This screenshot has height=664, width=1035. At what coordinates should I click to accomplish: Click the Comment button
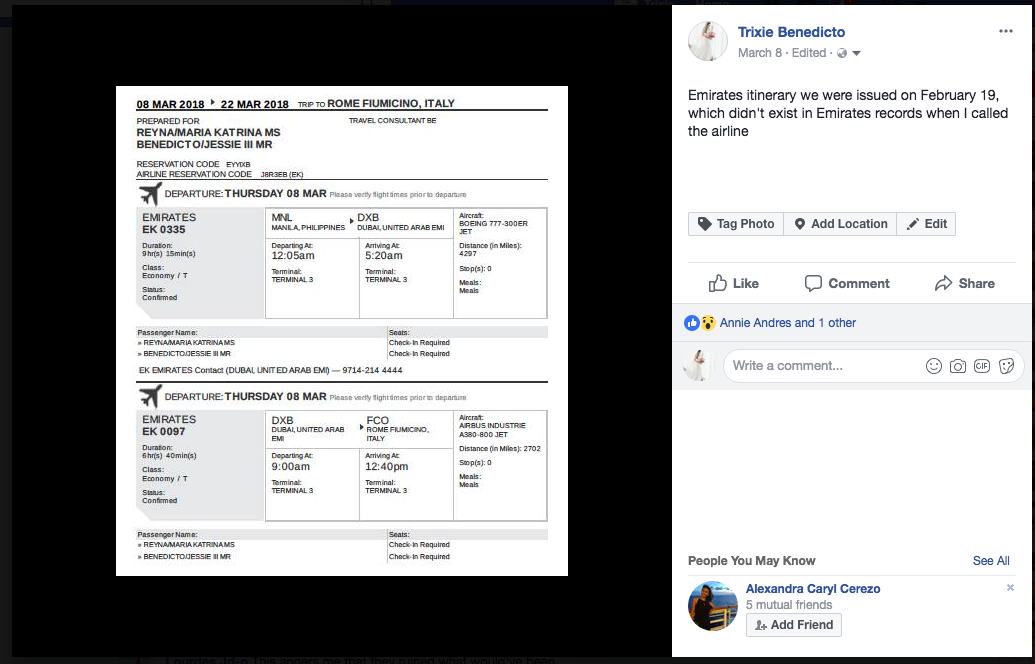(x=846, y=283)
